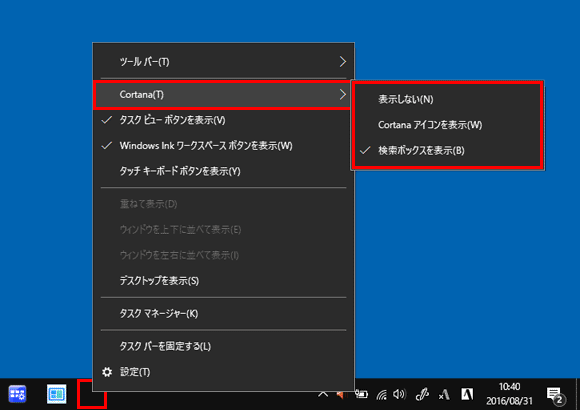Open Windows Ink Workspace pen icon
The height and width of the screenshot is (410, 580).
pyautogui.click(x=422, y=394)
